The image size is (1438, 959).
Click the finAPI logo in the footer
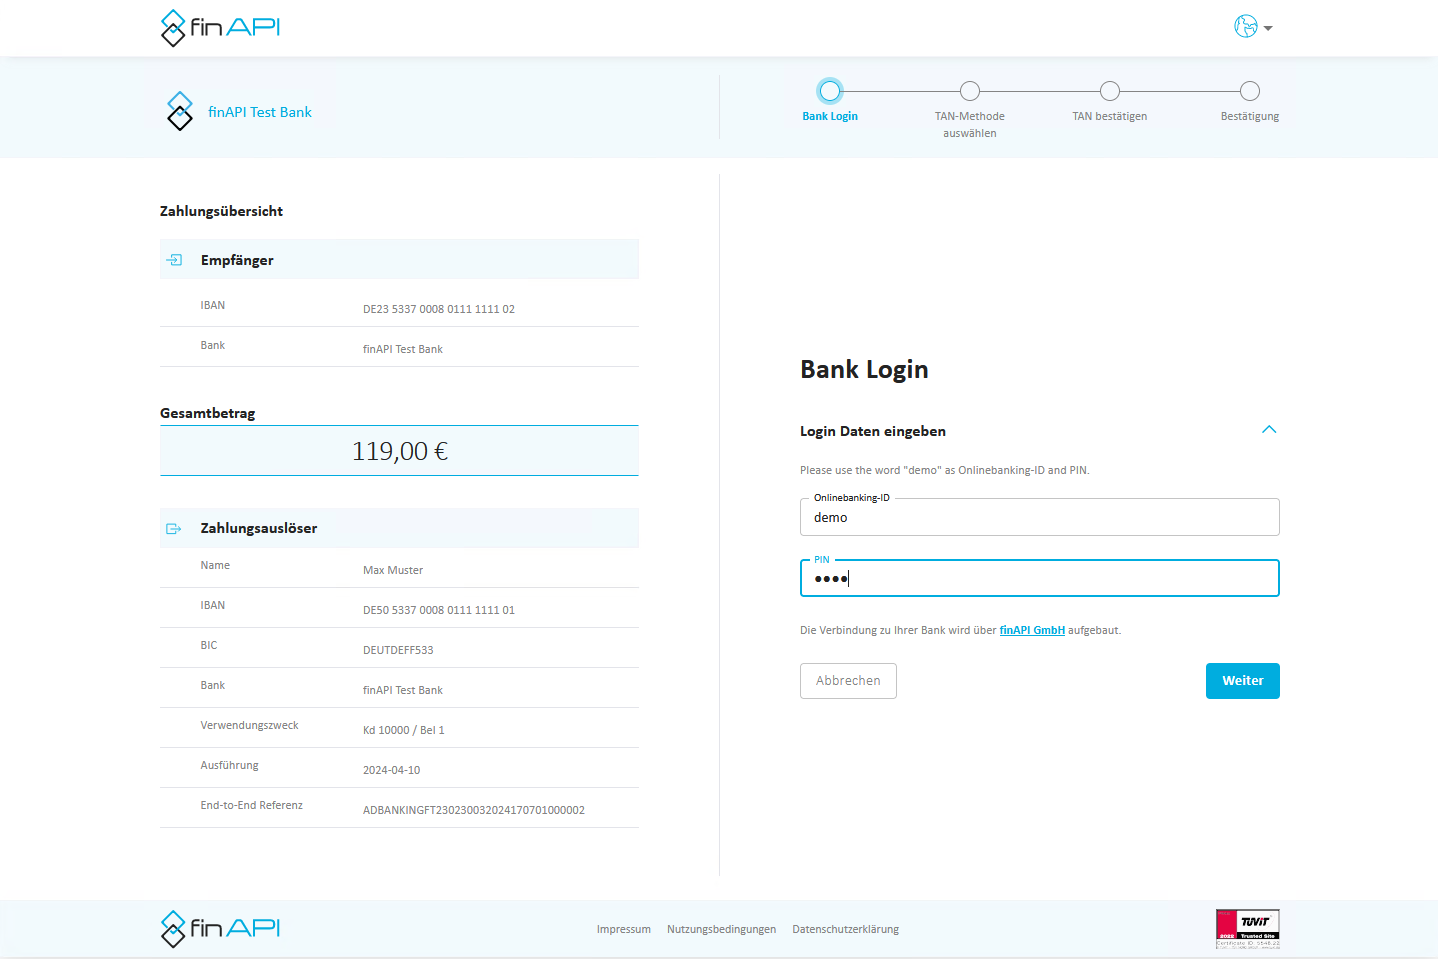pyautogui.click(x=220, y=929)
